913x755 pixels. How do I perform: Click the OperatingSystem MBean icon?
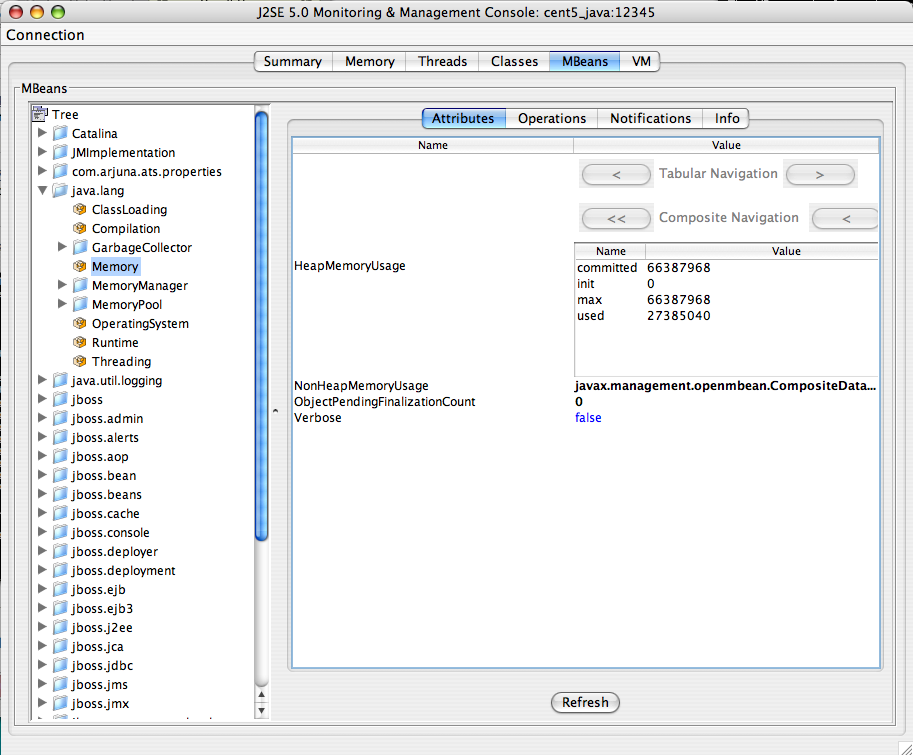pyautogui.click(x=80, y=323)
